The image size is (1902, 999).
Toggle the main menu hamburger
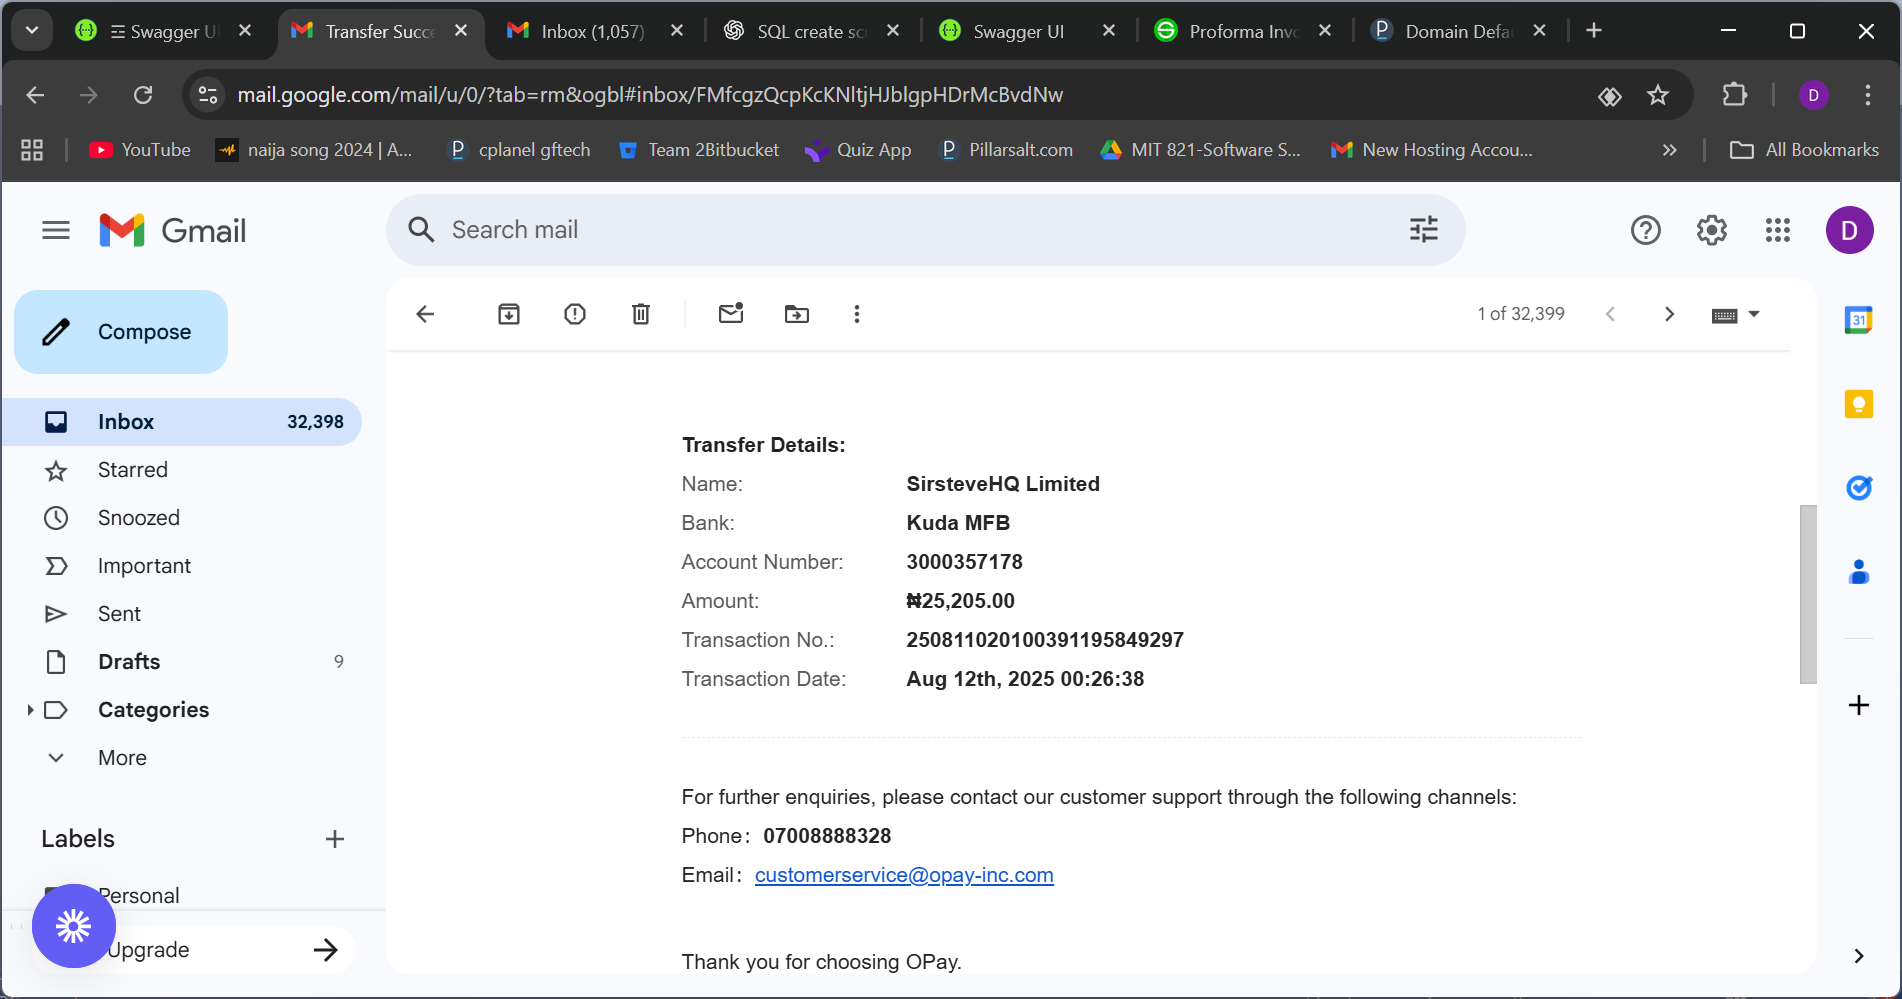click(x=56, y=231)
